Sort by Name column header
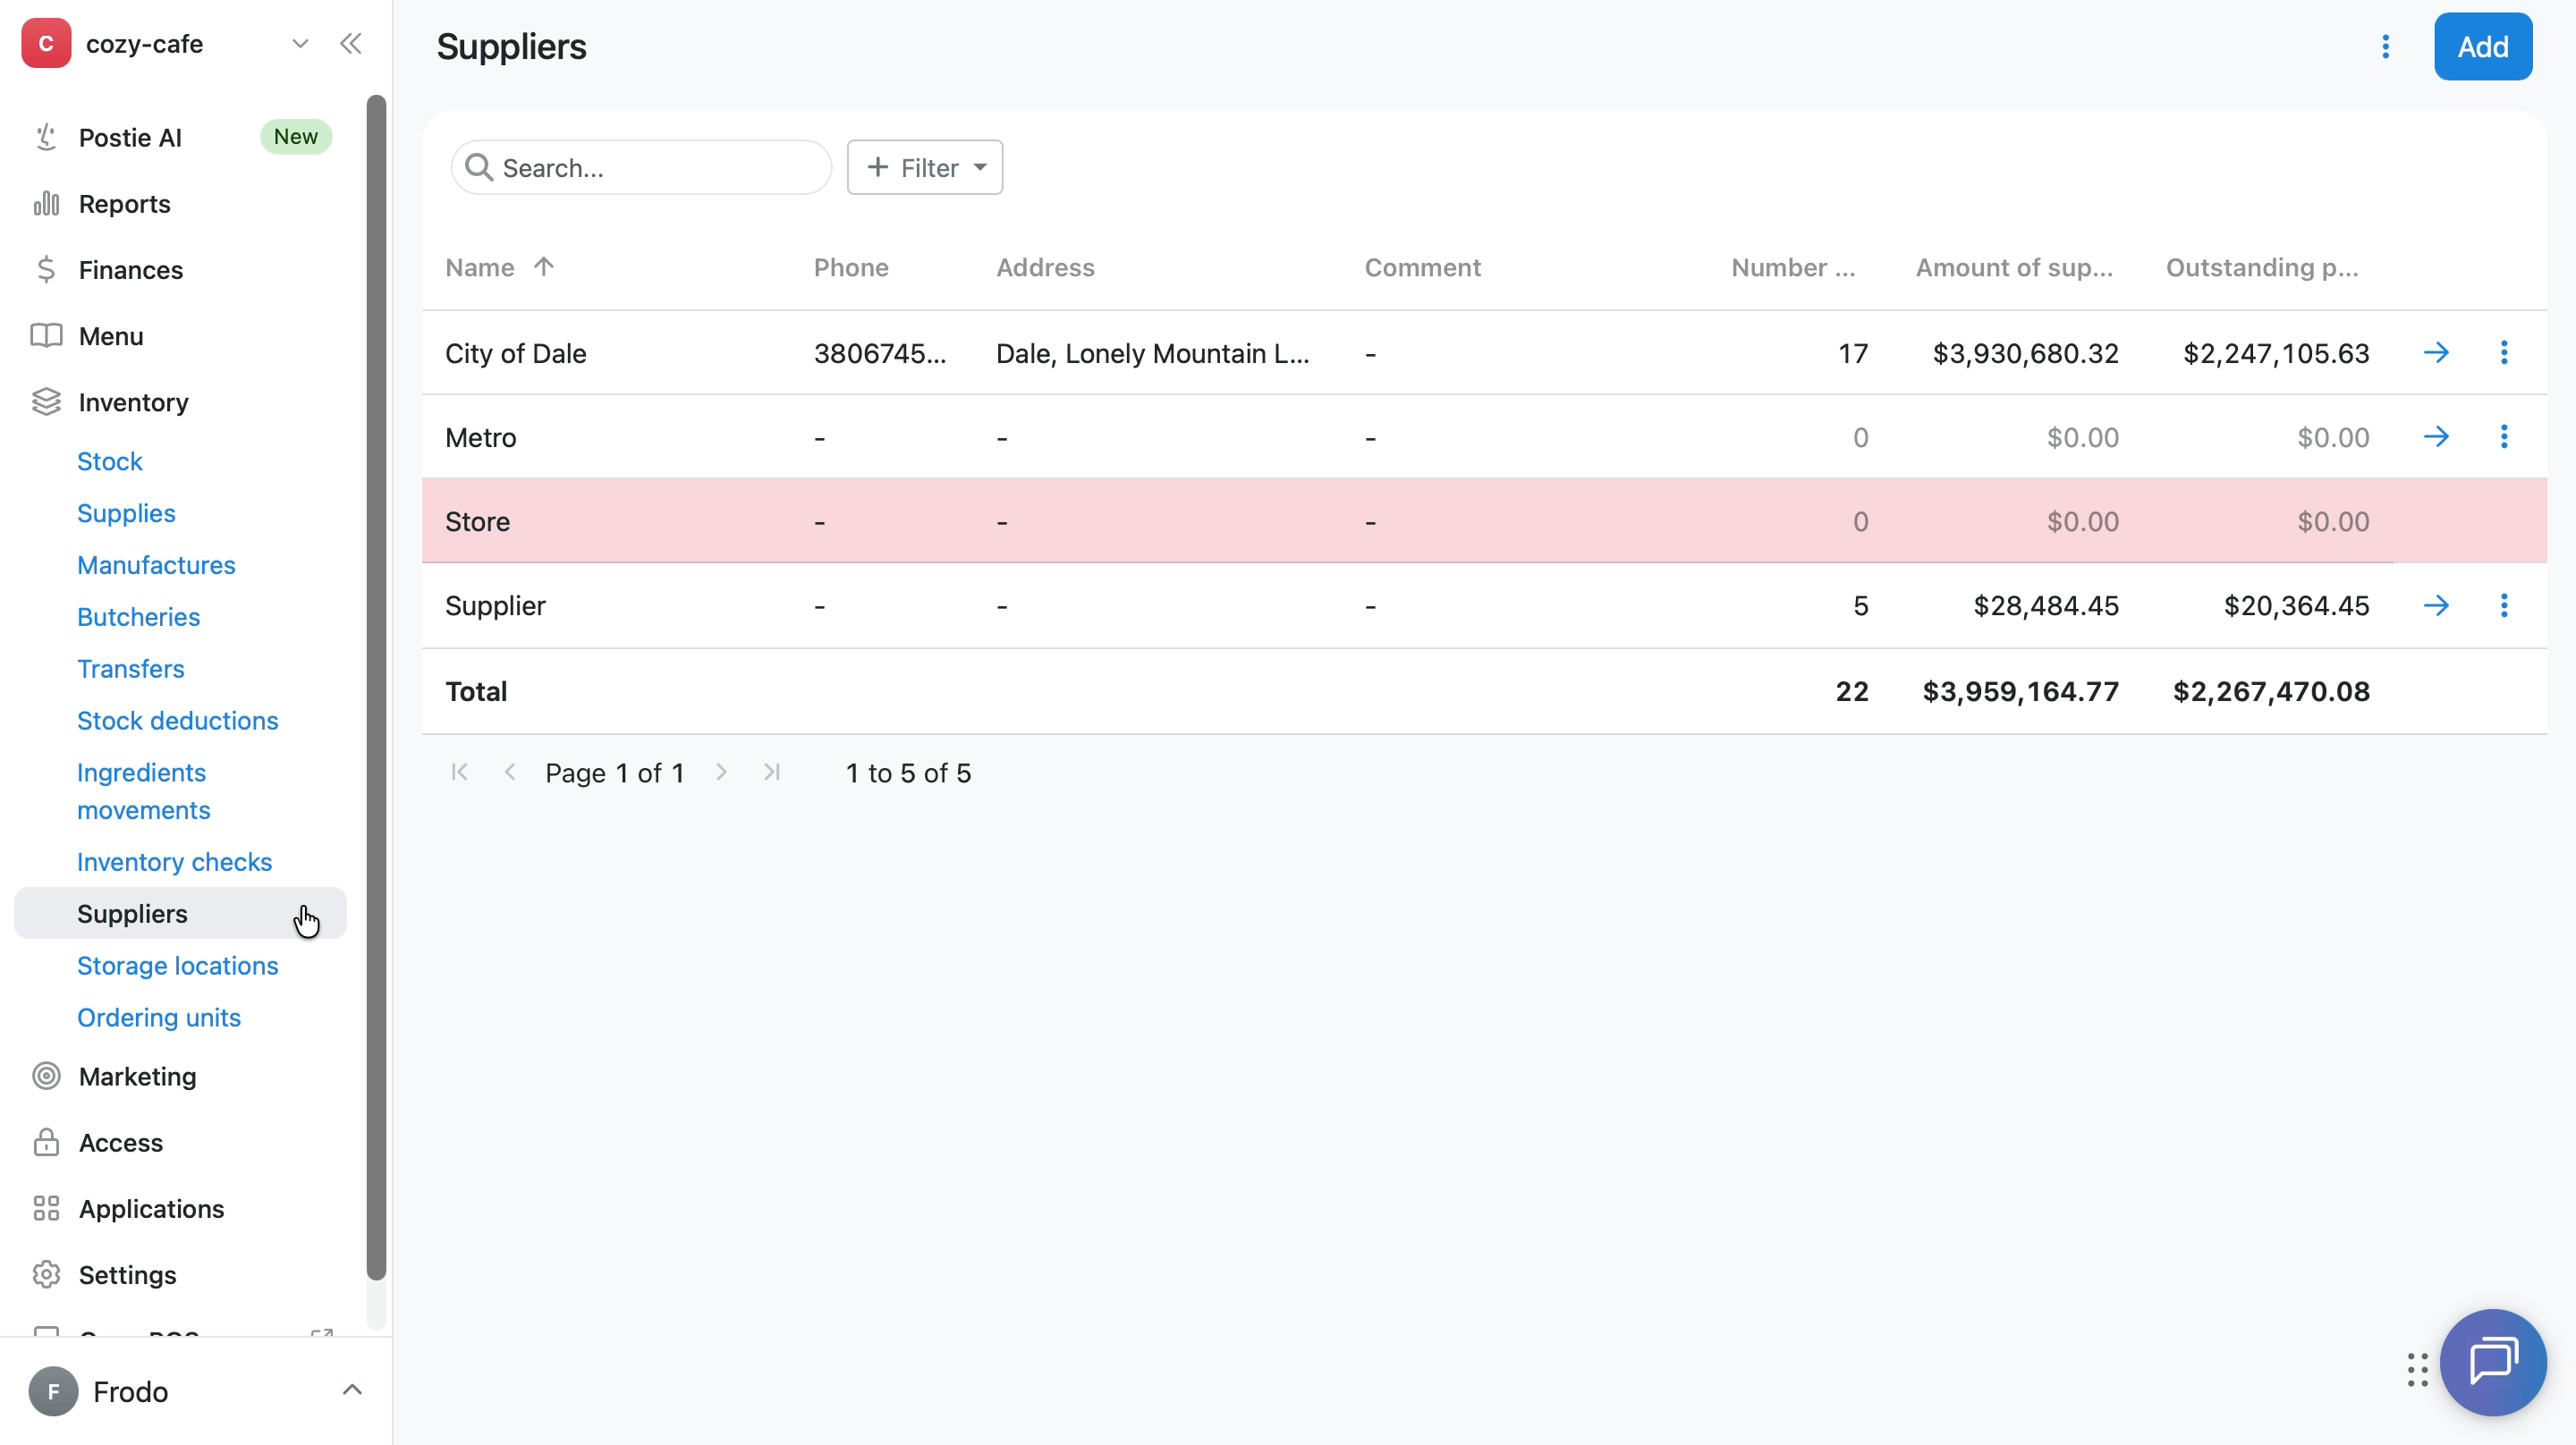The height and width of the screenshot is (1445, 2576). (499, 267)
